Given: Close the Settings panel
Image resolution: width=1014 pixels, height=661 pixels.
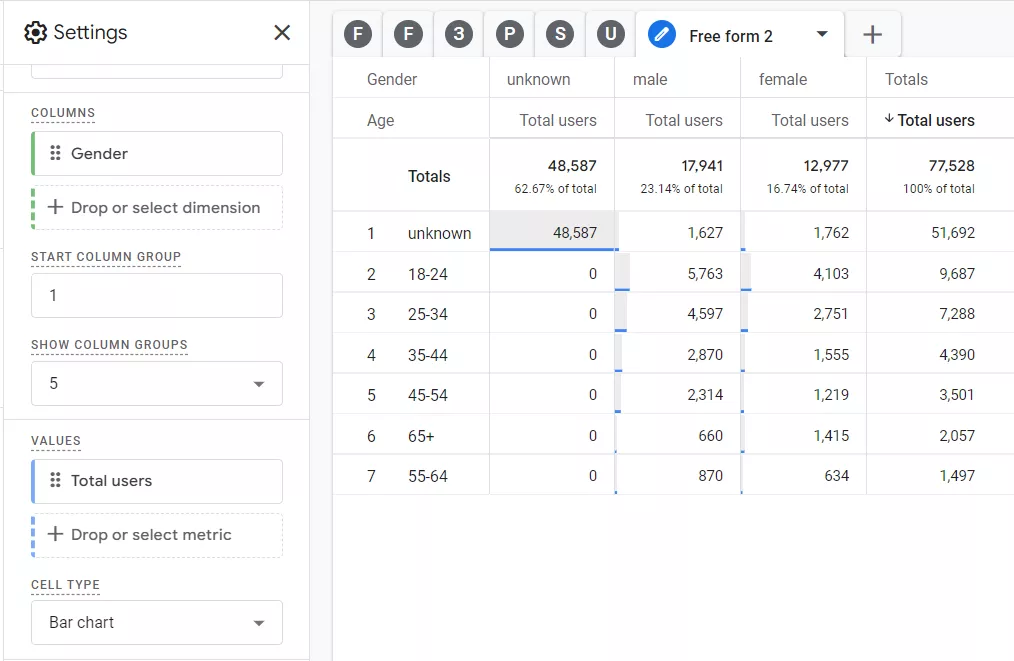Looking at the screenshot, I should tap(282, 32).
